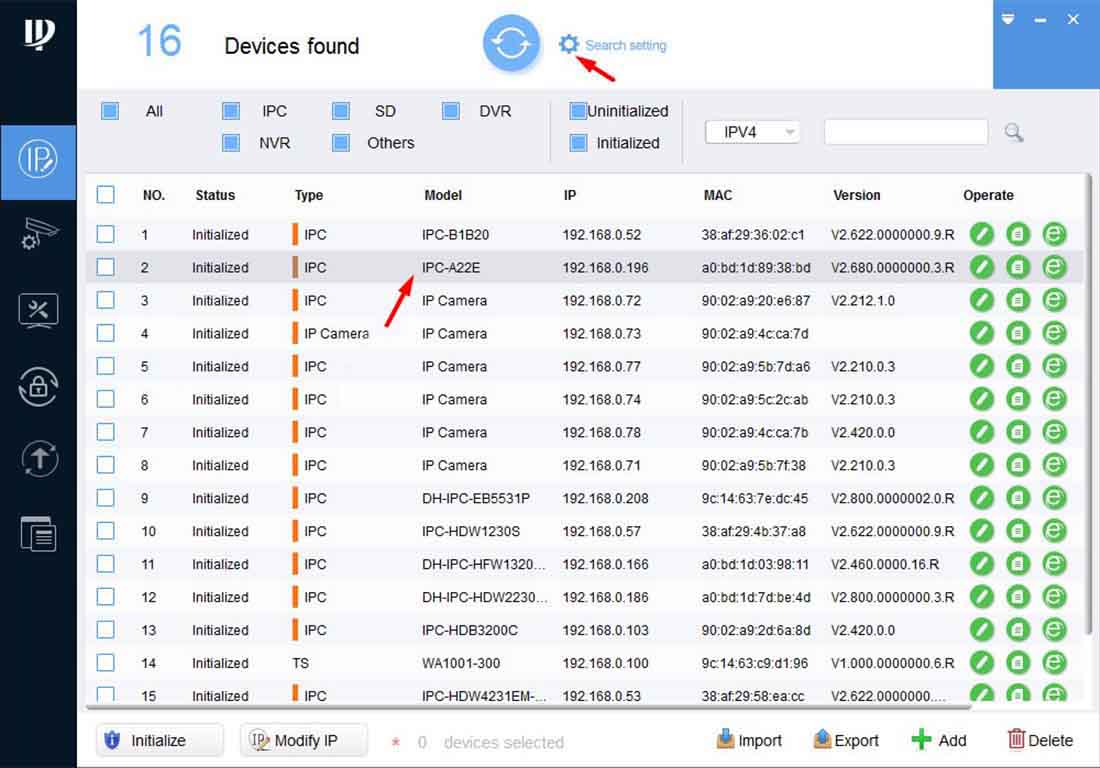Toggle the SD filter checkbox

click(341, 111)
